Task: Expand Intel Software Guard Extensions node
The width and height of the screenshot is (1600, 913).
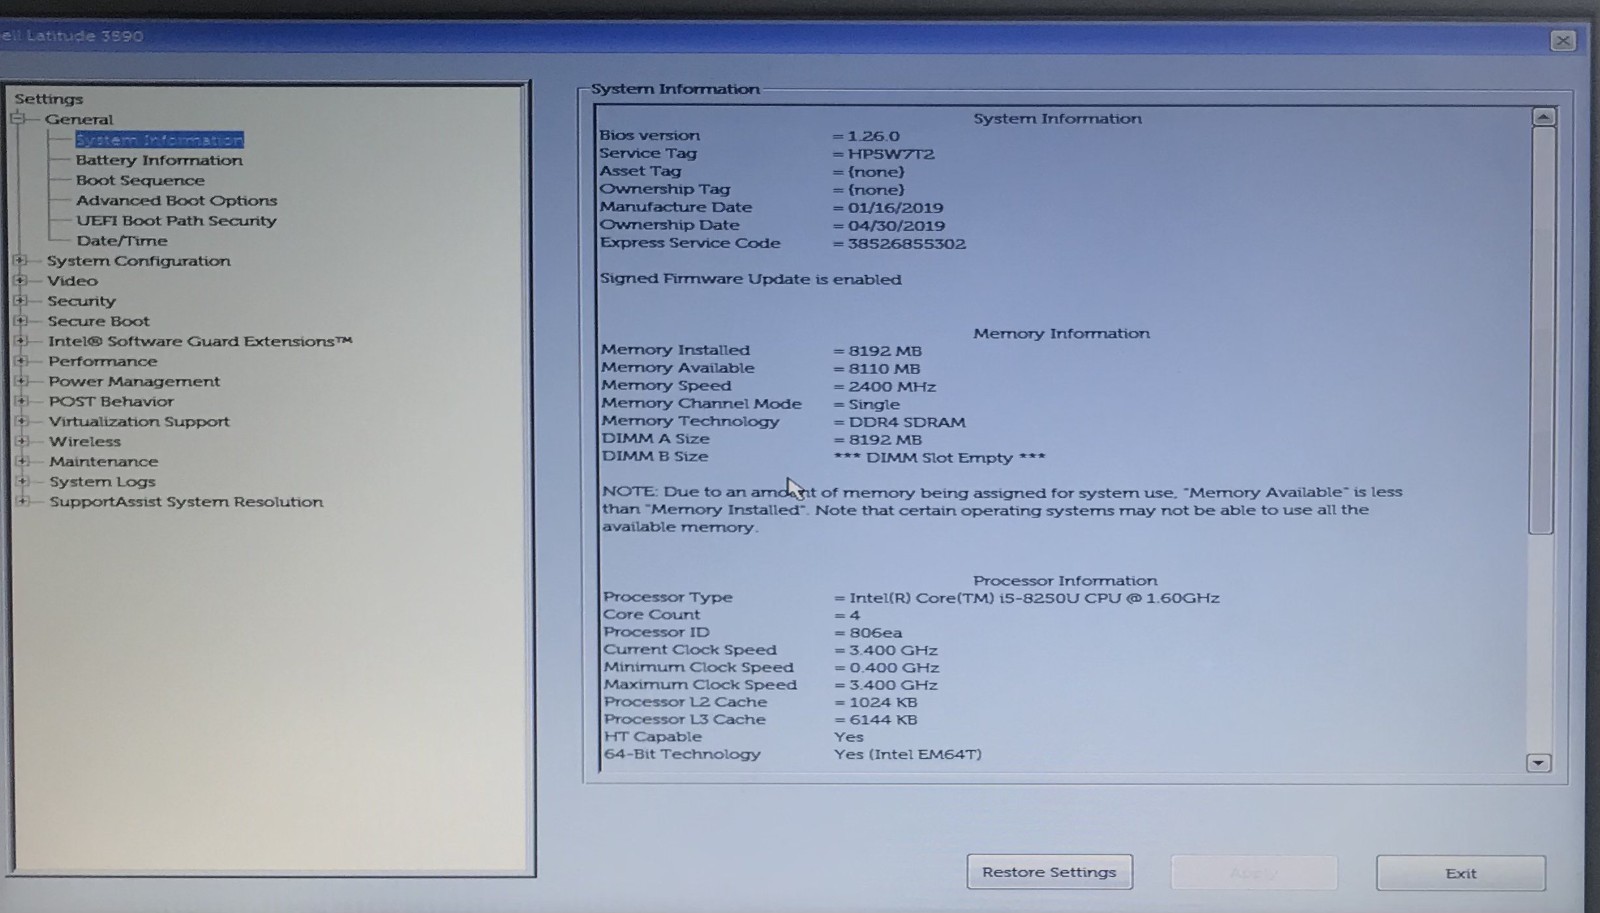Action: click(x=20, y=341)
